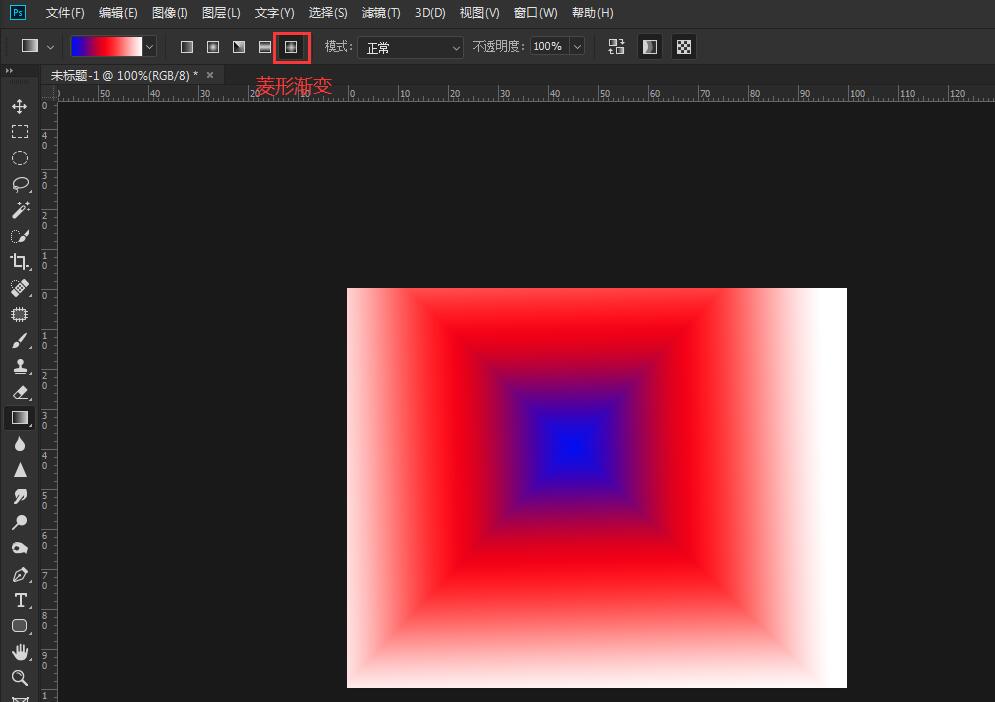
Task: Select the Brush tool
Action: (x=20, y=341)
